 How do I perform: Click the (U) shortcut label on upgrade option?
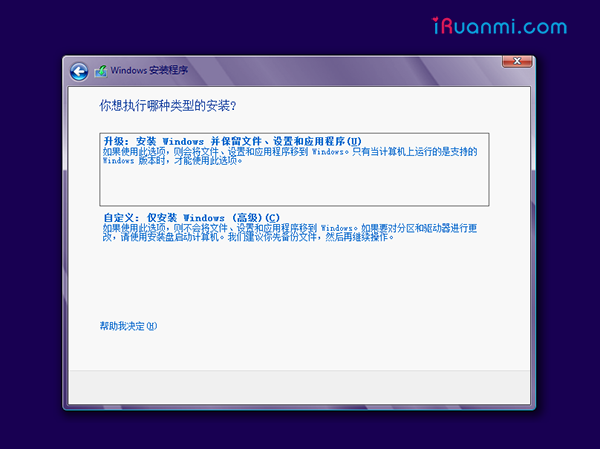point(353,141)
